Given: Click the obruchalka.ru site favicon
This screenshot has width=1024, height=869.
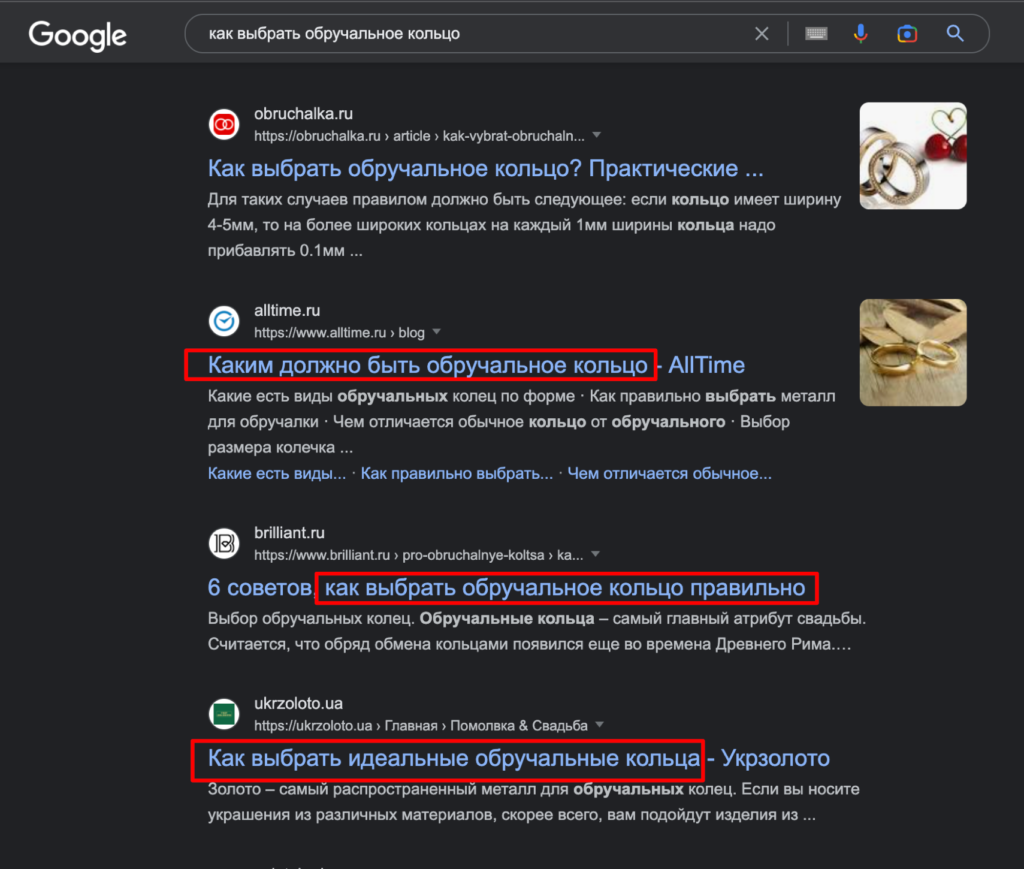Looking at the screenshot, I should pyautogui.click(x=224, y=125).
